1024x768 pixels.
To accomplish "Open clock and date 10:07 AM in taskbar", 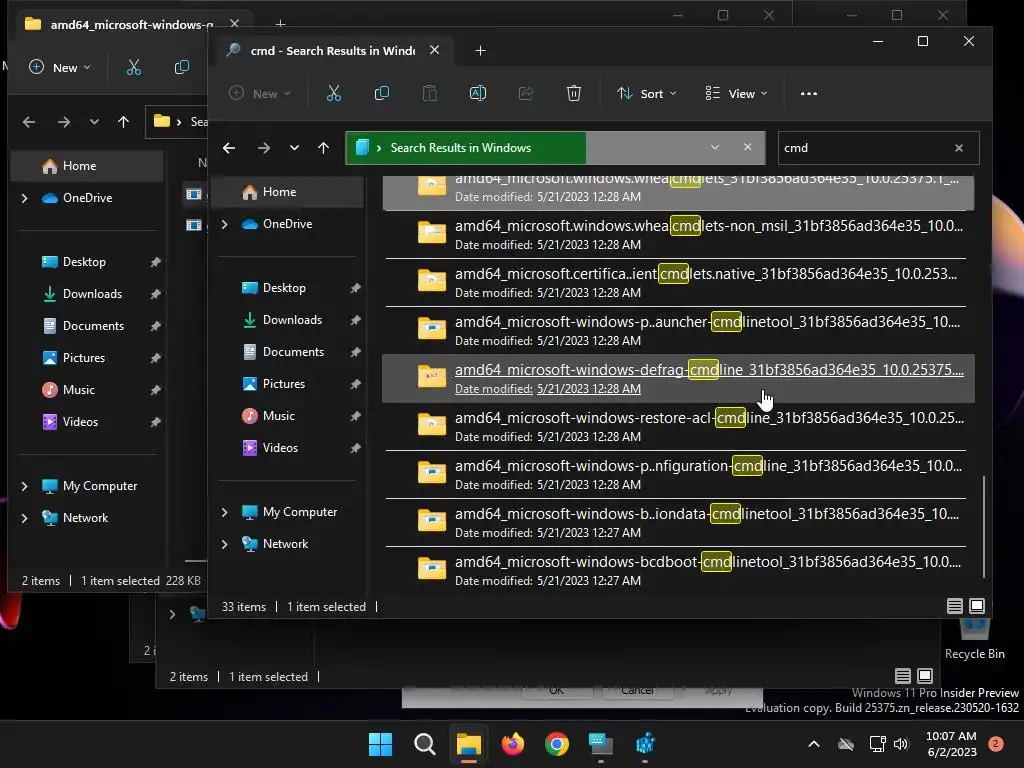I will [952, 744].
